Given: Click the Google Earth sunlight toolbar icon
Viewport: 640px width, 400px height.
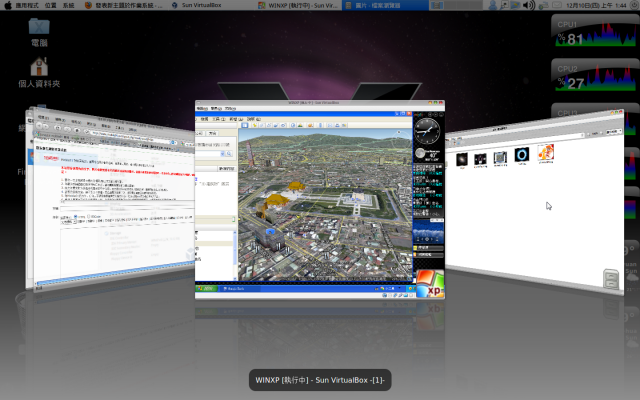Looking at the screenshot, I should pos(300,125).
